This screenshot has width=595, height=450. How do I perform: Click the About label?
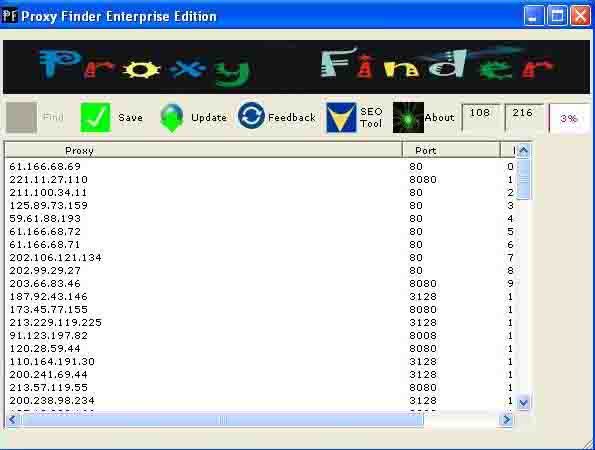439,118
